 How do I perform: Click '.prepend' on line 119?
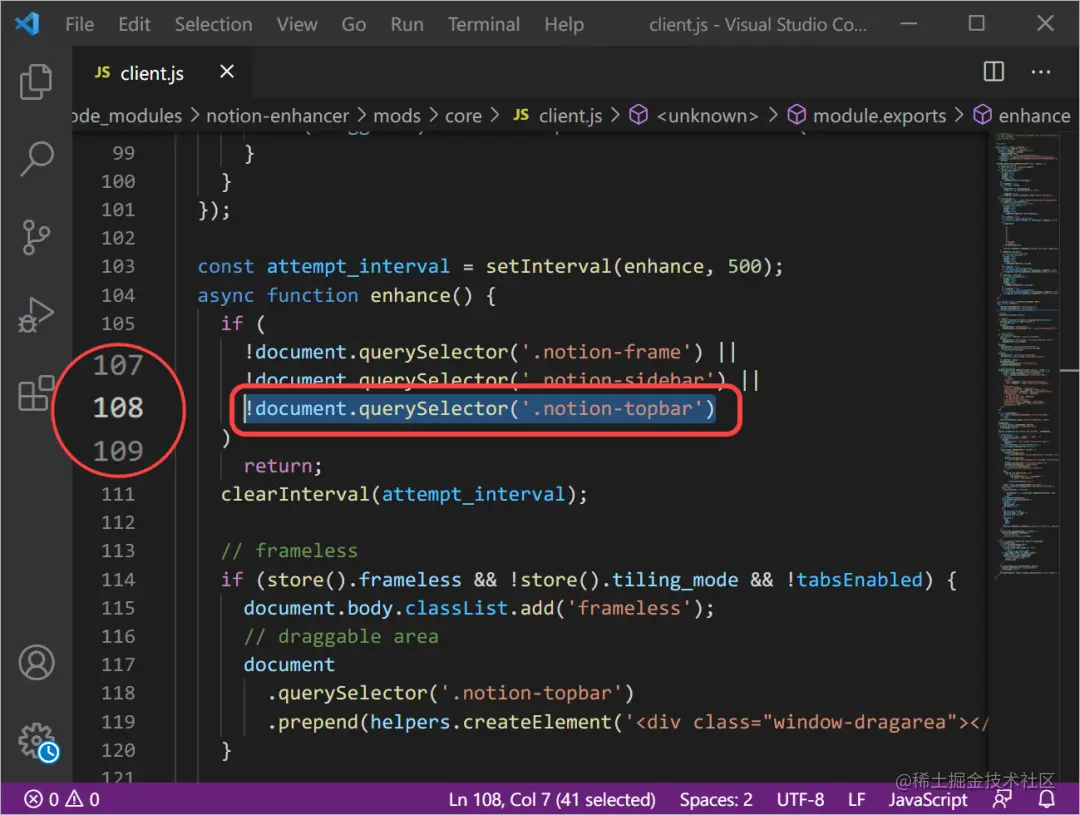312,722
